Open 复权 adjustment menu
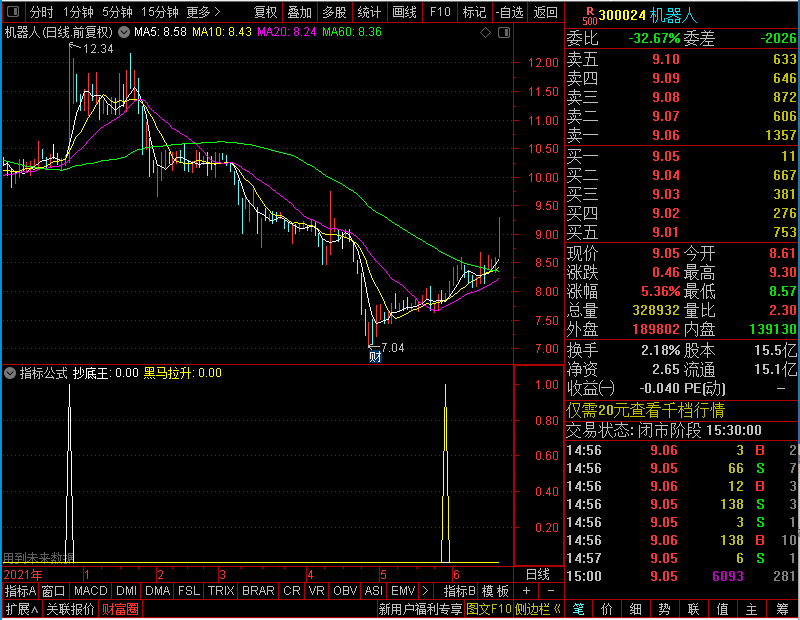This screenshot has width=800, height=620. [x=265, y=12]
